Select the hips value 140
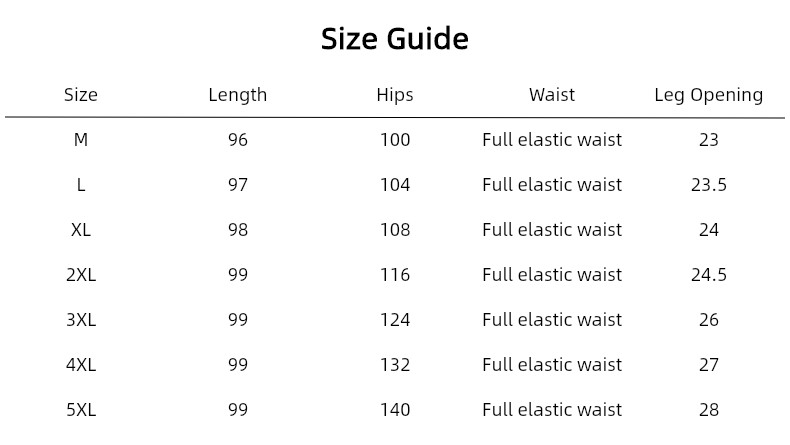 394,410
